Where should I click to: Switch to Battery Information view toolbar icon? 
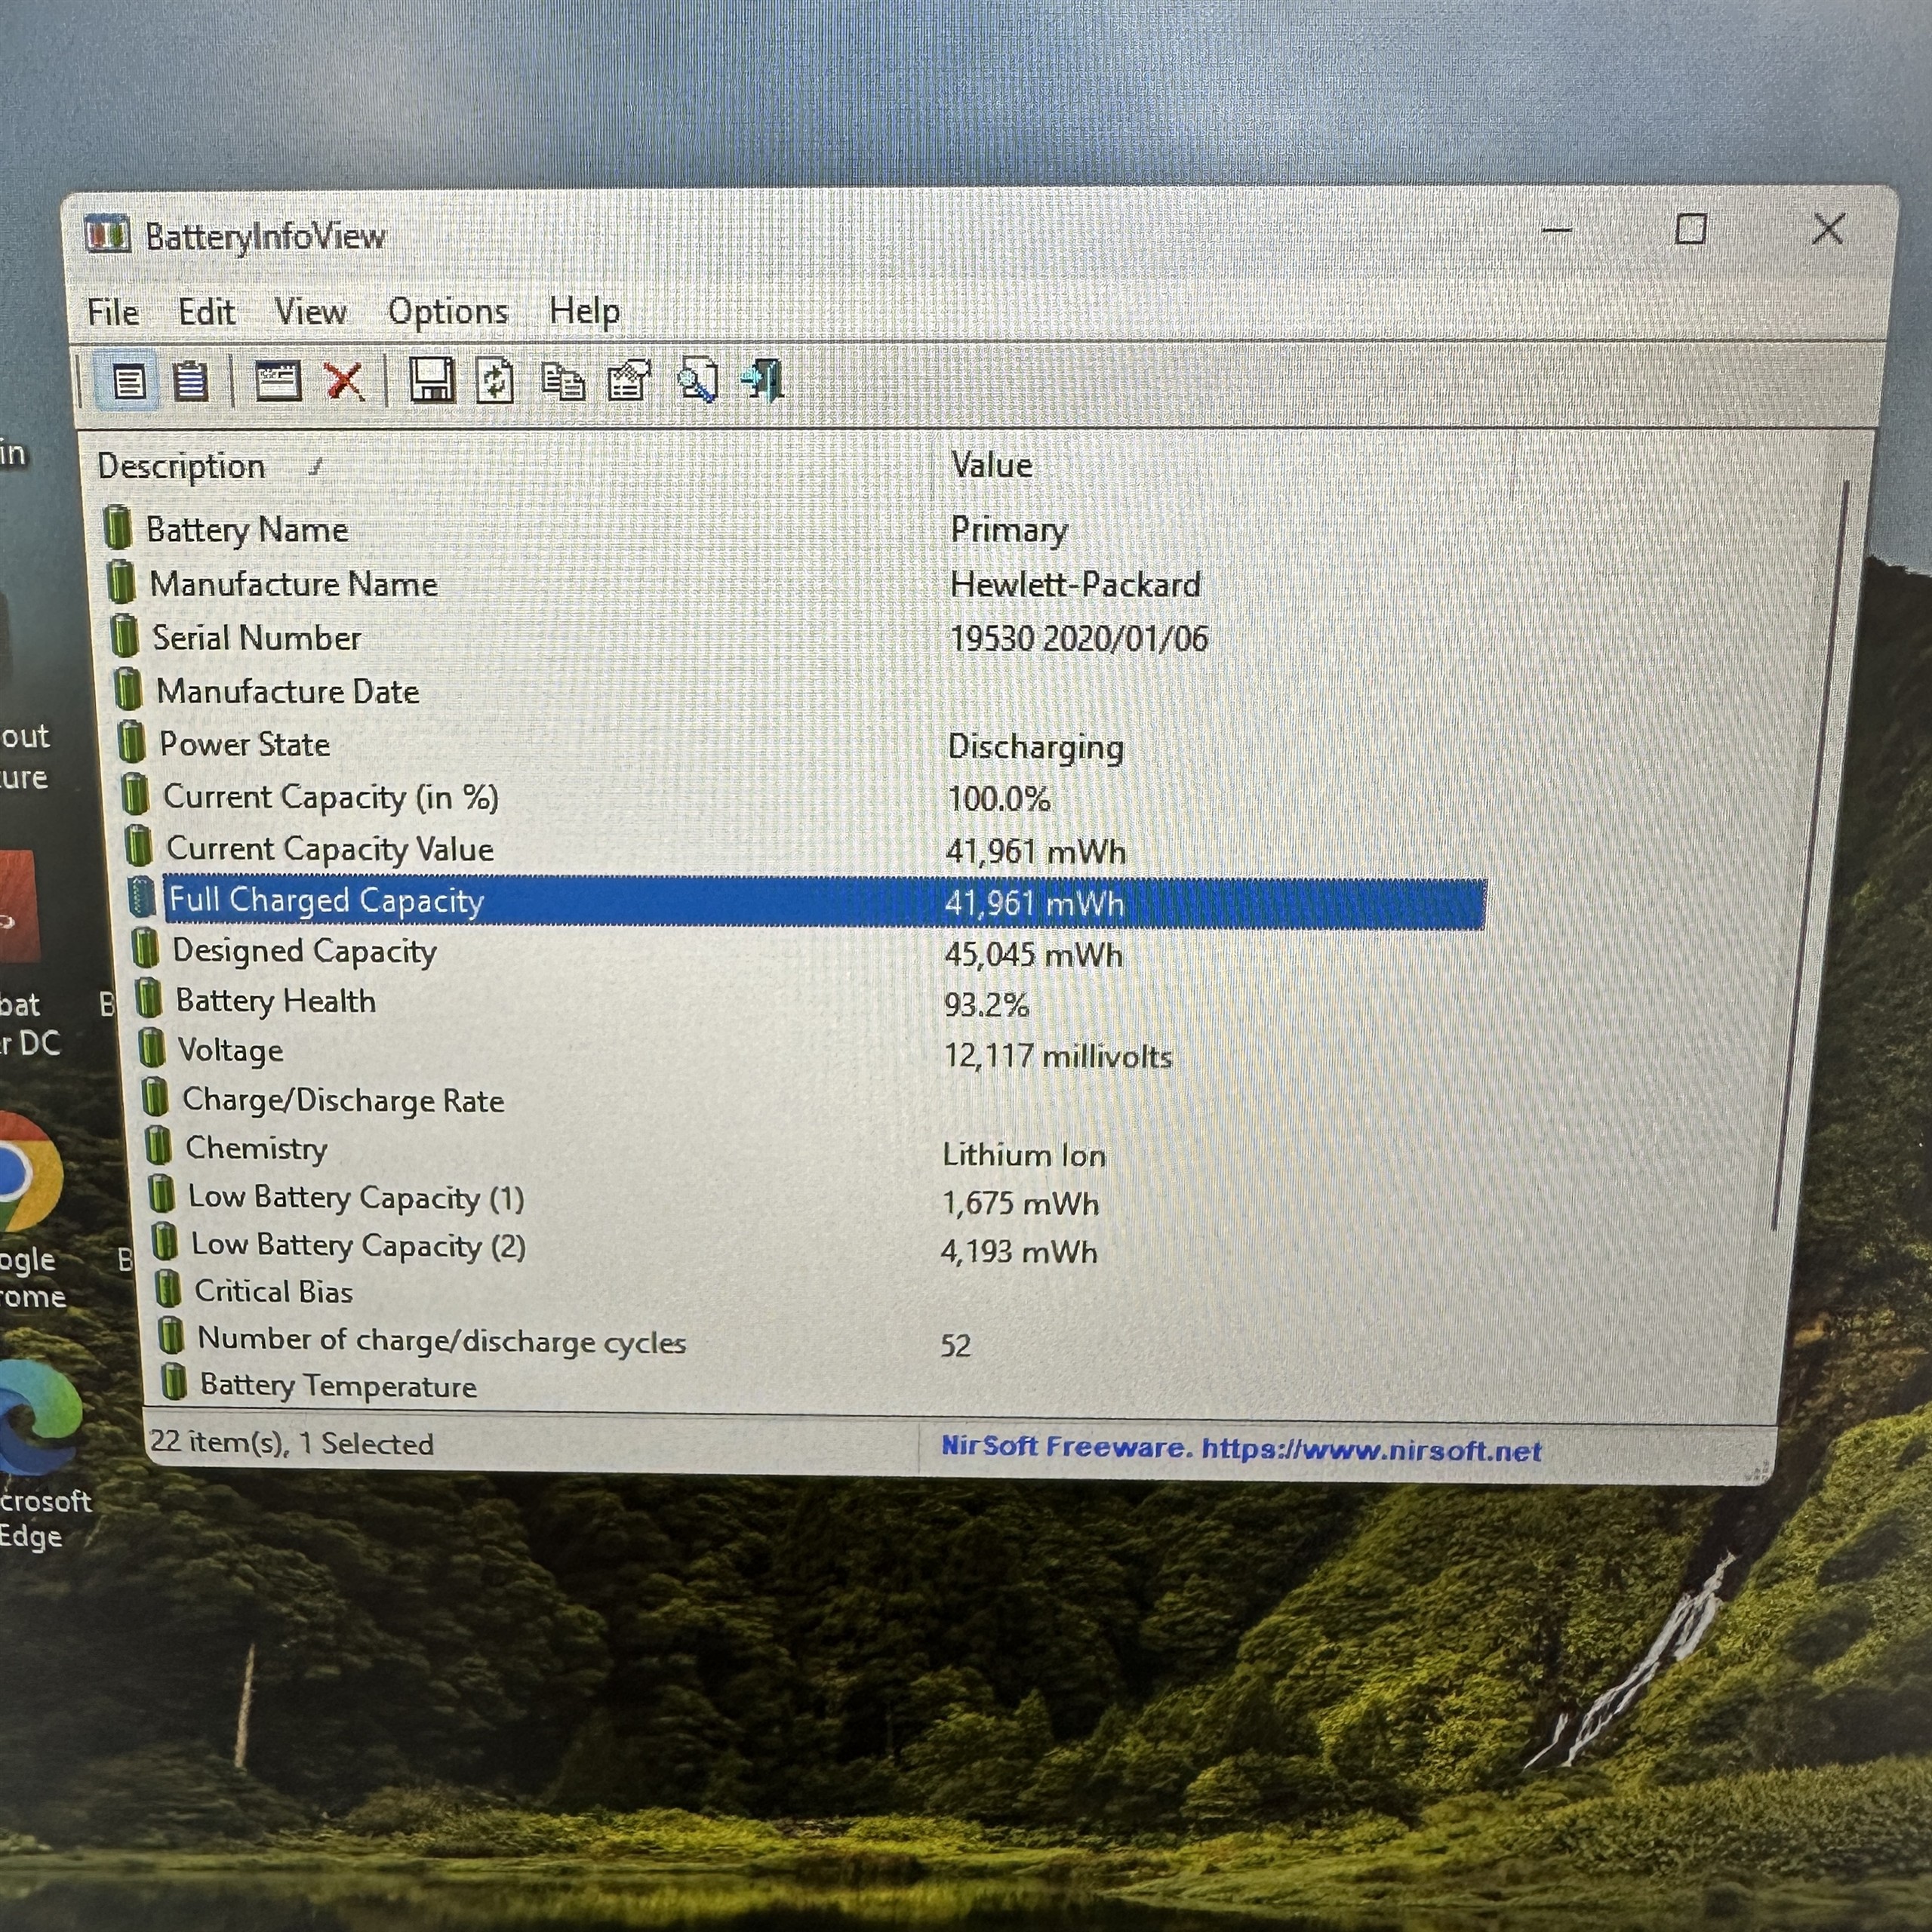[128, 382]
